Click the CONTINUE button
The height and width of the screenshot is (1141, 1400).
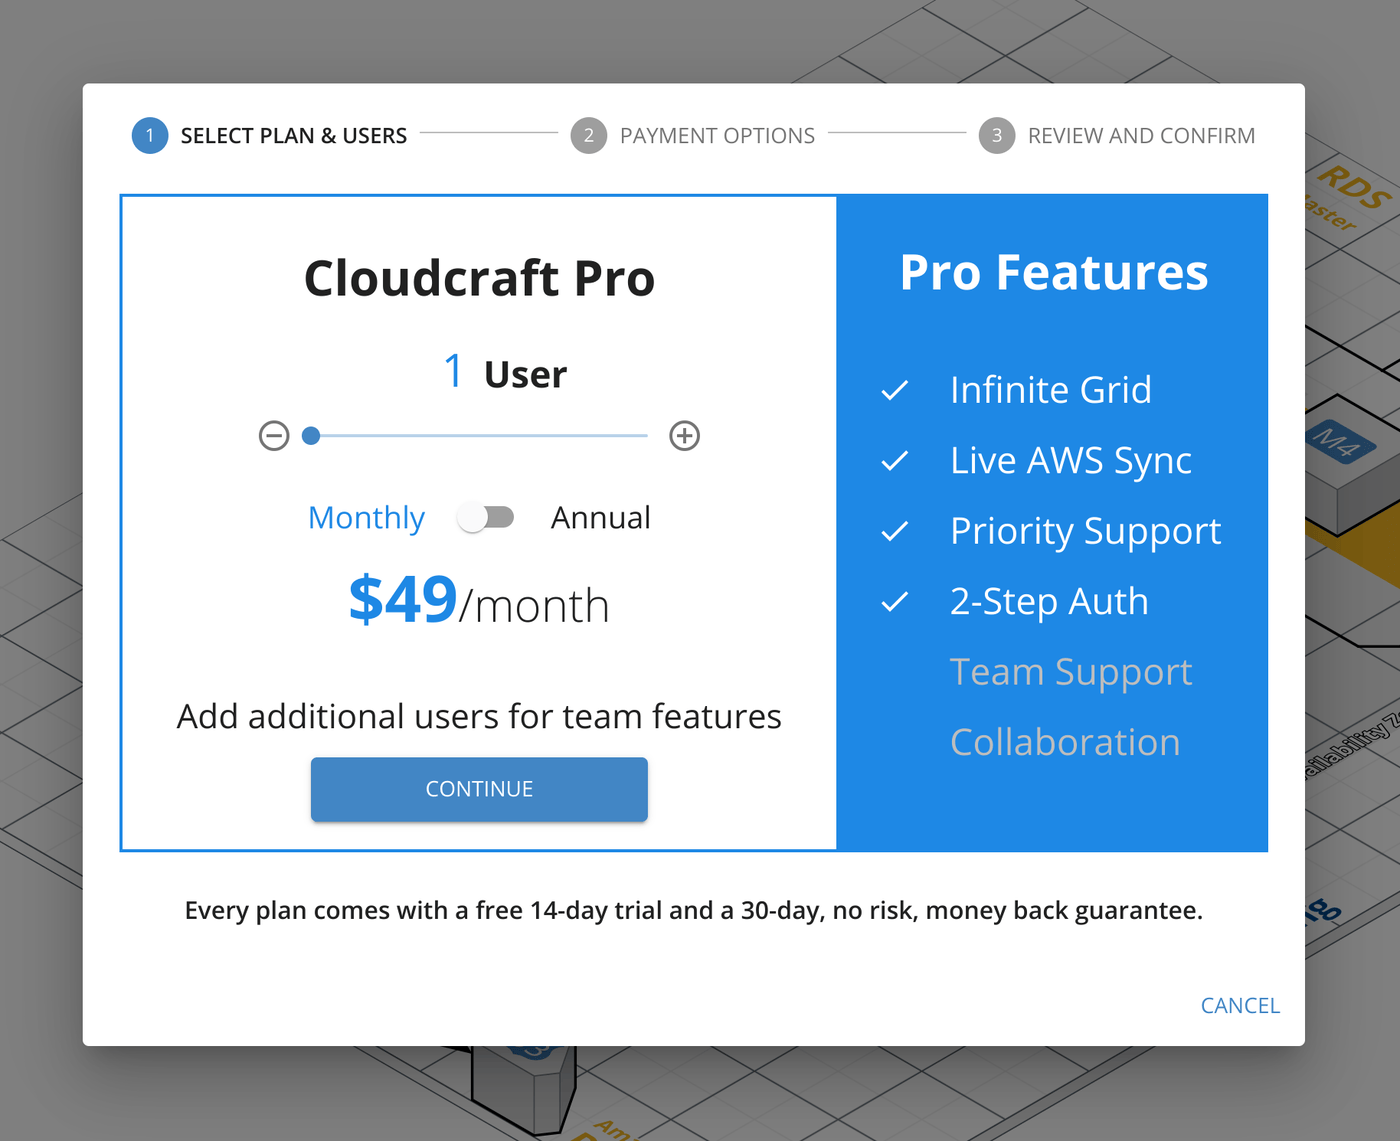point(479,789)
